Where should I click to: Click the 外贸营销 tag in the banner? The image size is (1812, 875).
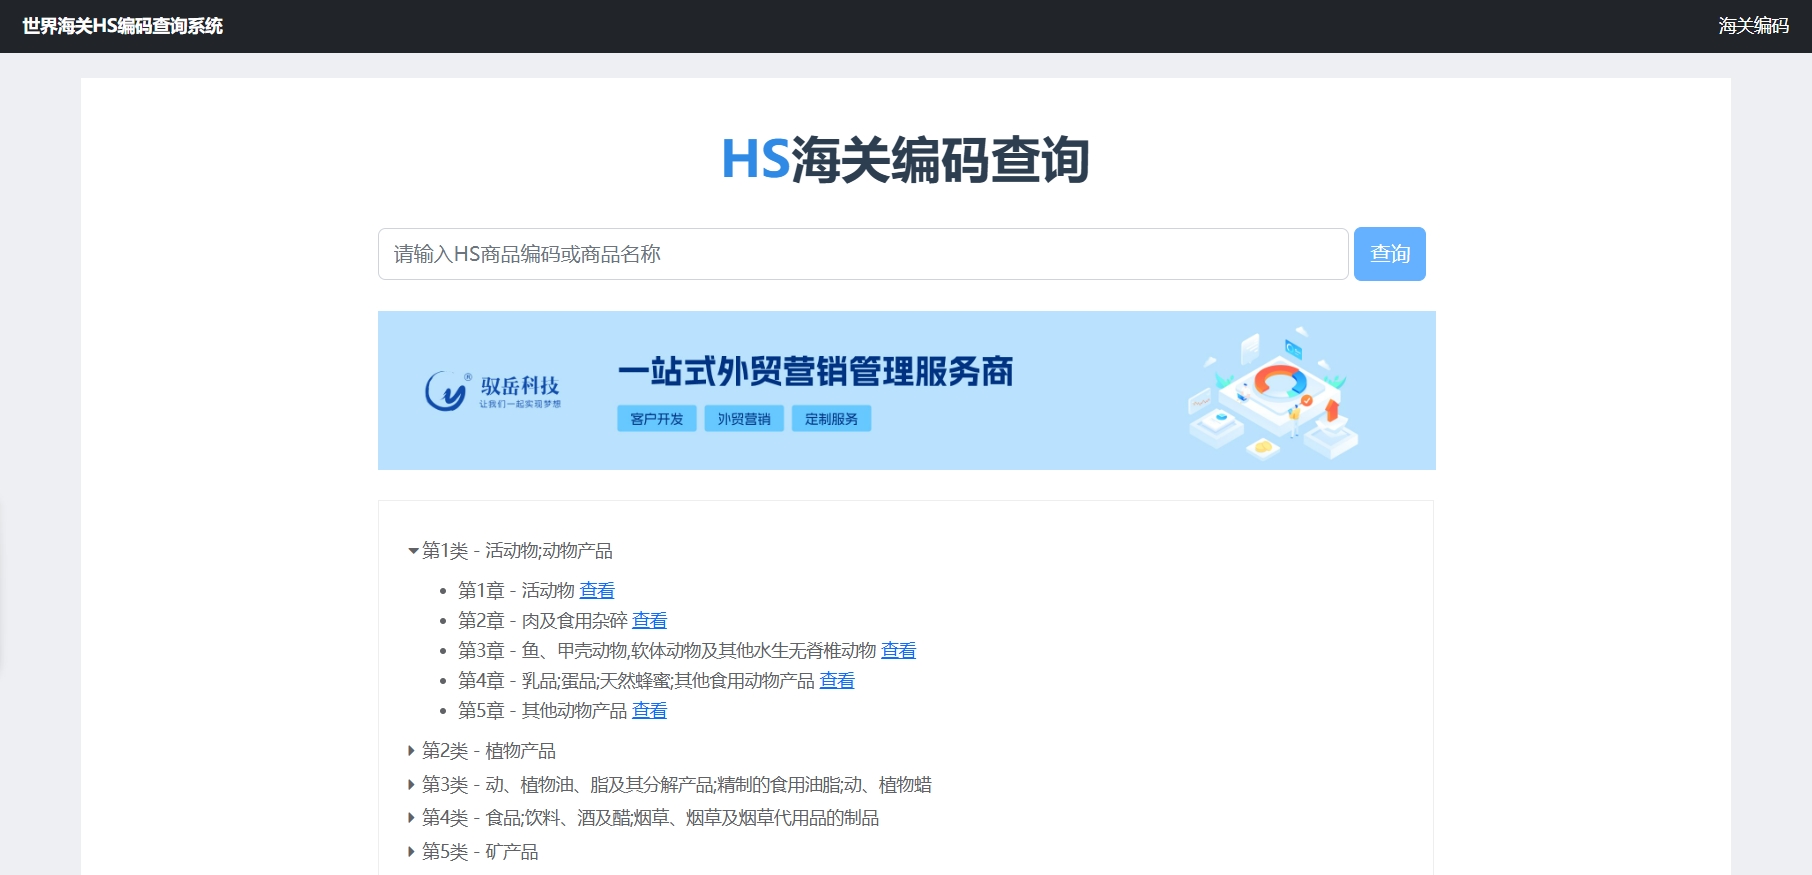click(743, 419)
